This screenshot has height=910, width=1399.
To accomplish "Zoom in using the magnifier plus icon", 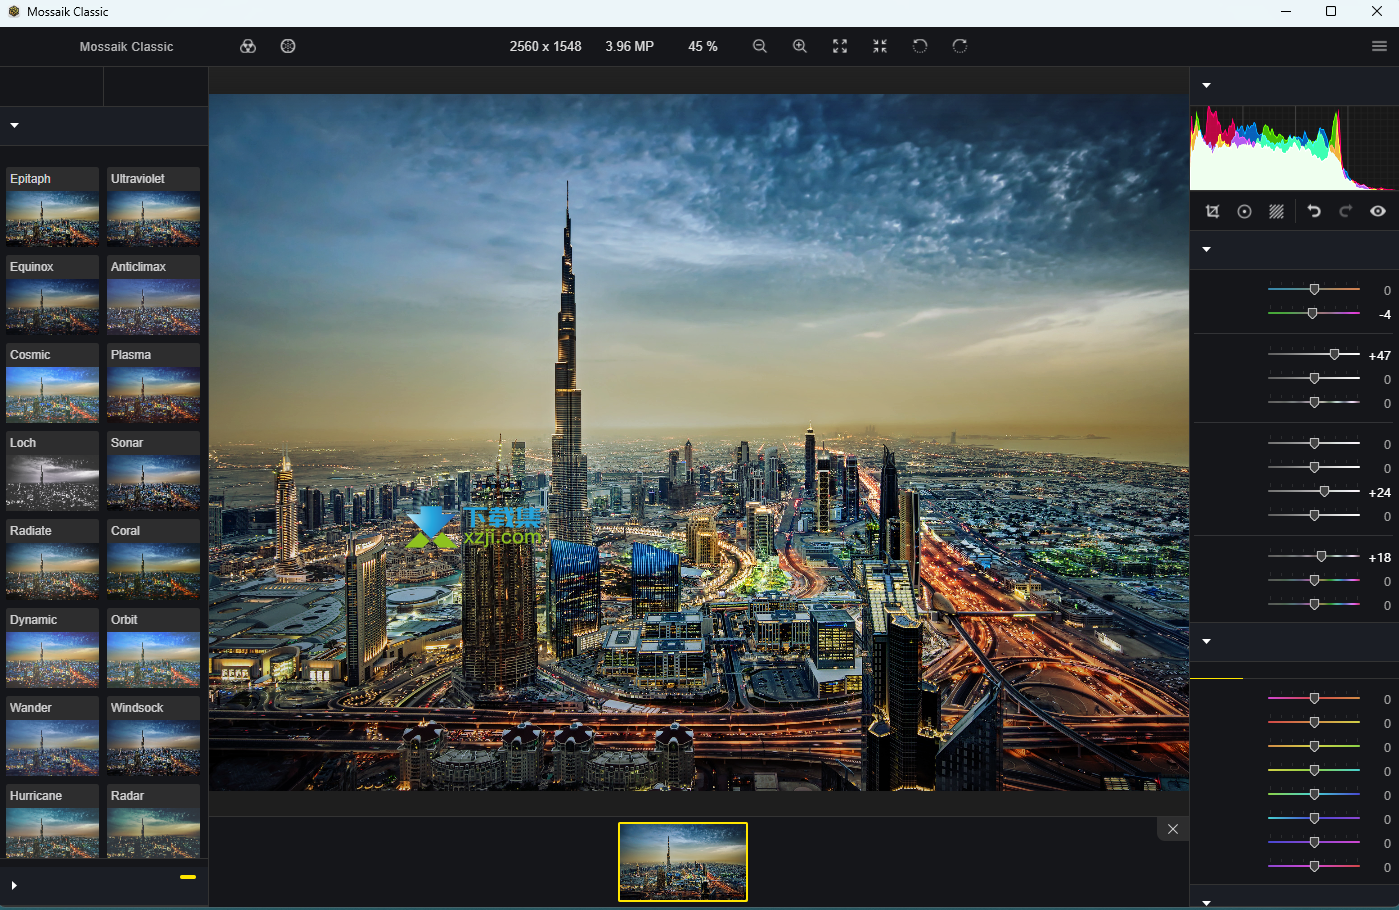I will click(800, 46).
